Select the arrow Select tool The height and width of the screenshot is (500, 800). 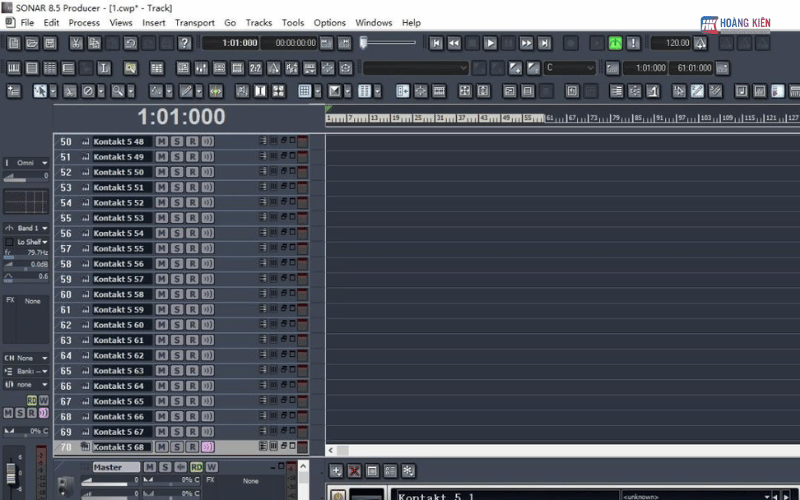point(40,91)
